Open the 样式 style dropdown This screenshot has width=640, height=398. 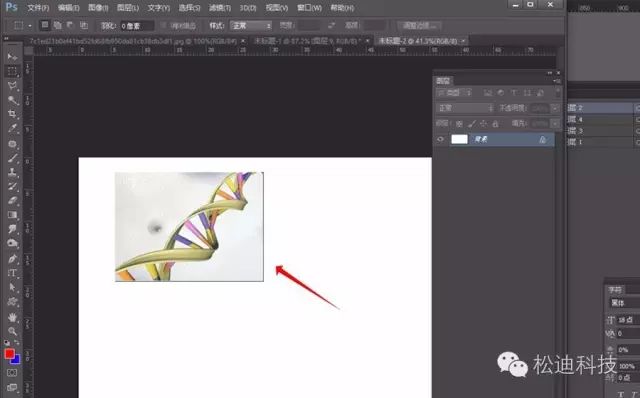tap(251, 26)
